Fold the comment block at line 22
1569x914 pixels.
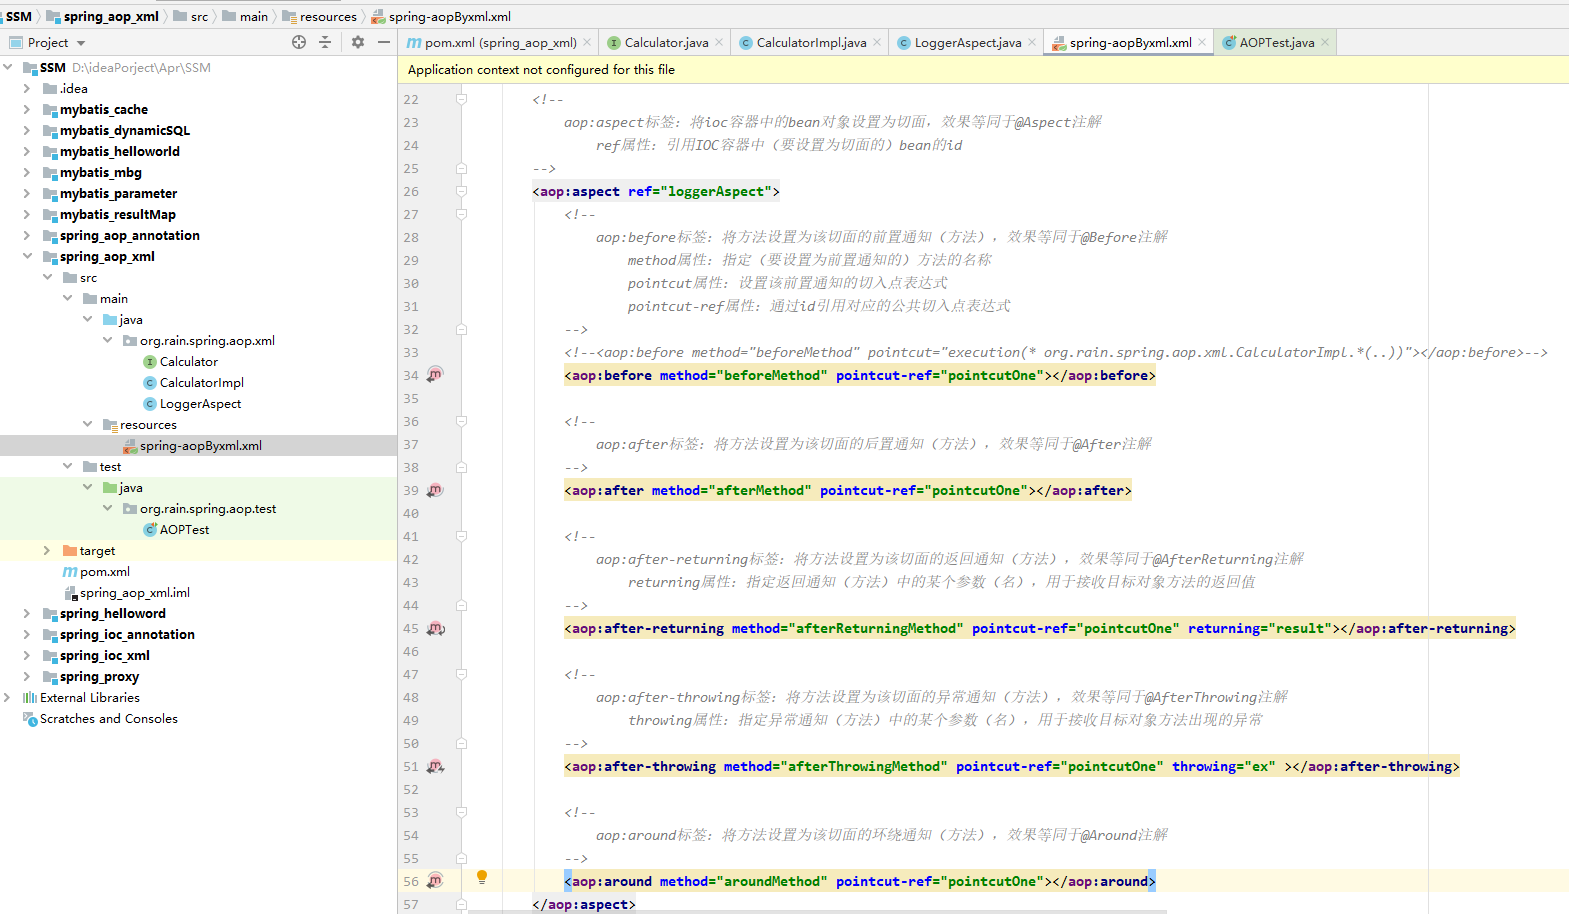[461, 99]
